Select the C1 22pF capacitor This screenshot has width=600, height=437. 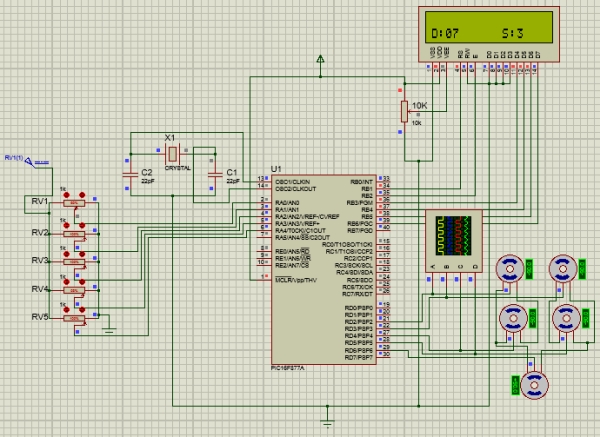215,175
